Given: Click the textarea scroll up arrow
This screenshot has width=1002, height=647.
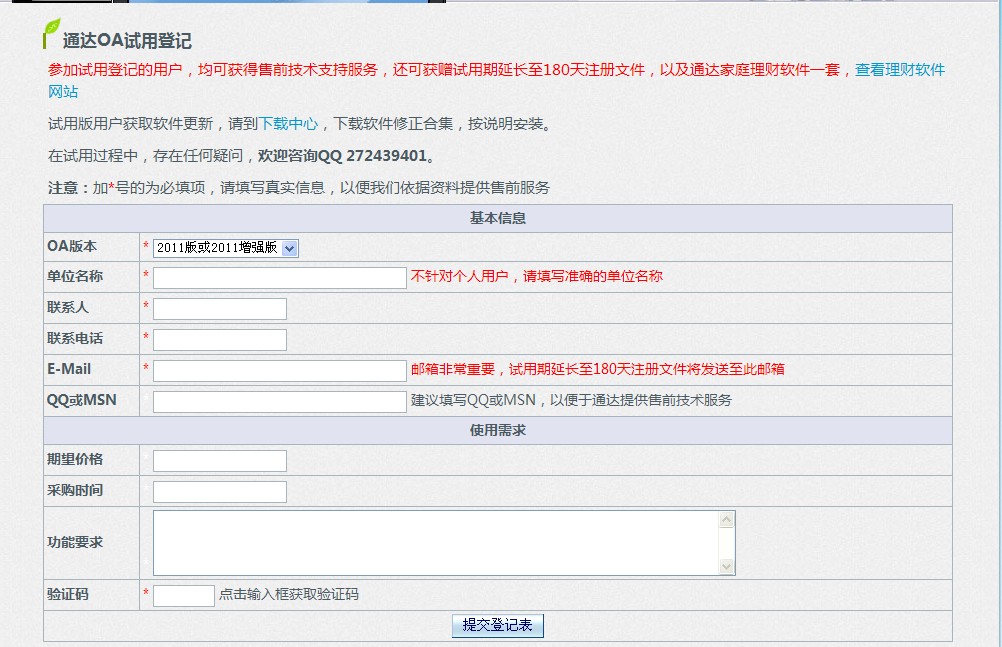Looking at the screenshot, I should coord(727,520).
